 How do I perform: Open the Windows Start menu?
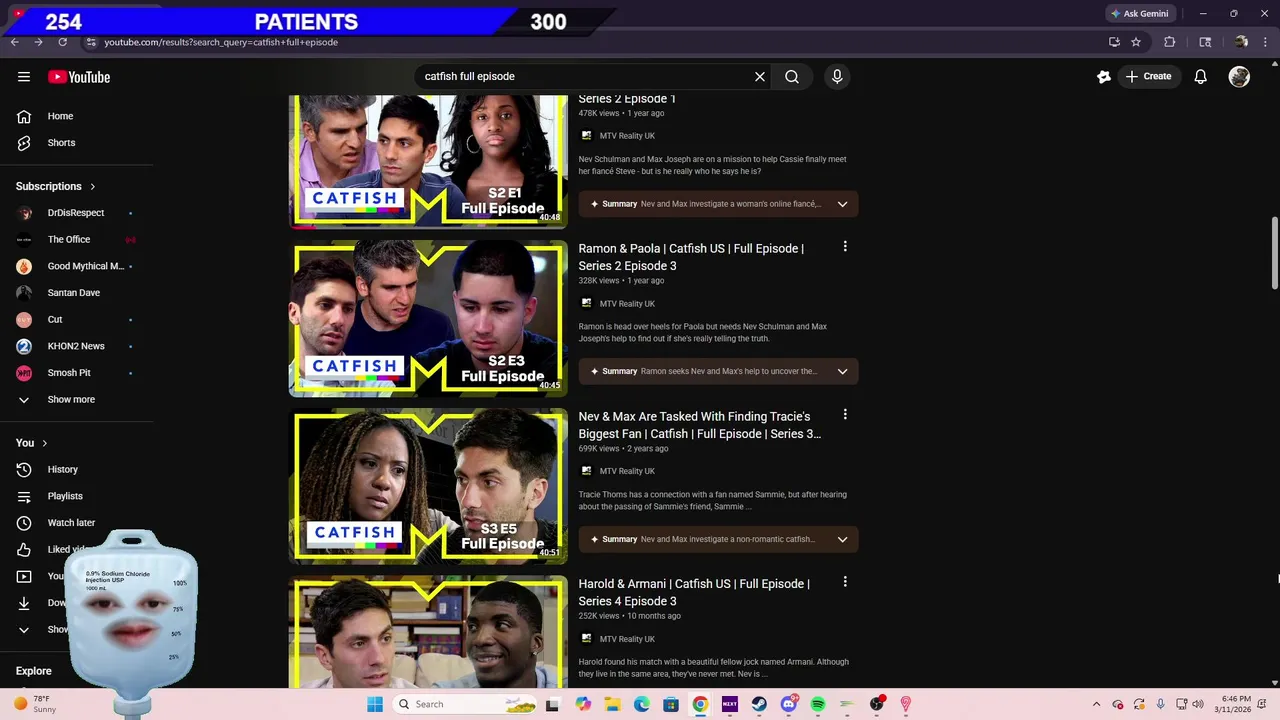[375, 704]
